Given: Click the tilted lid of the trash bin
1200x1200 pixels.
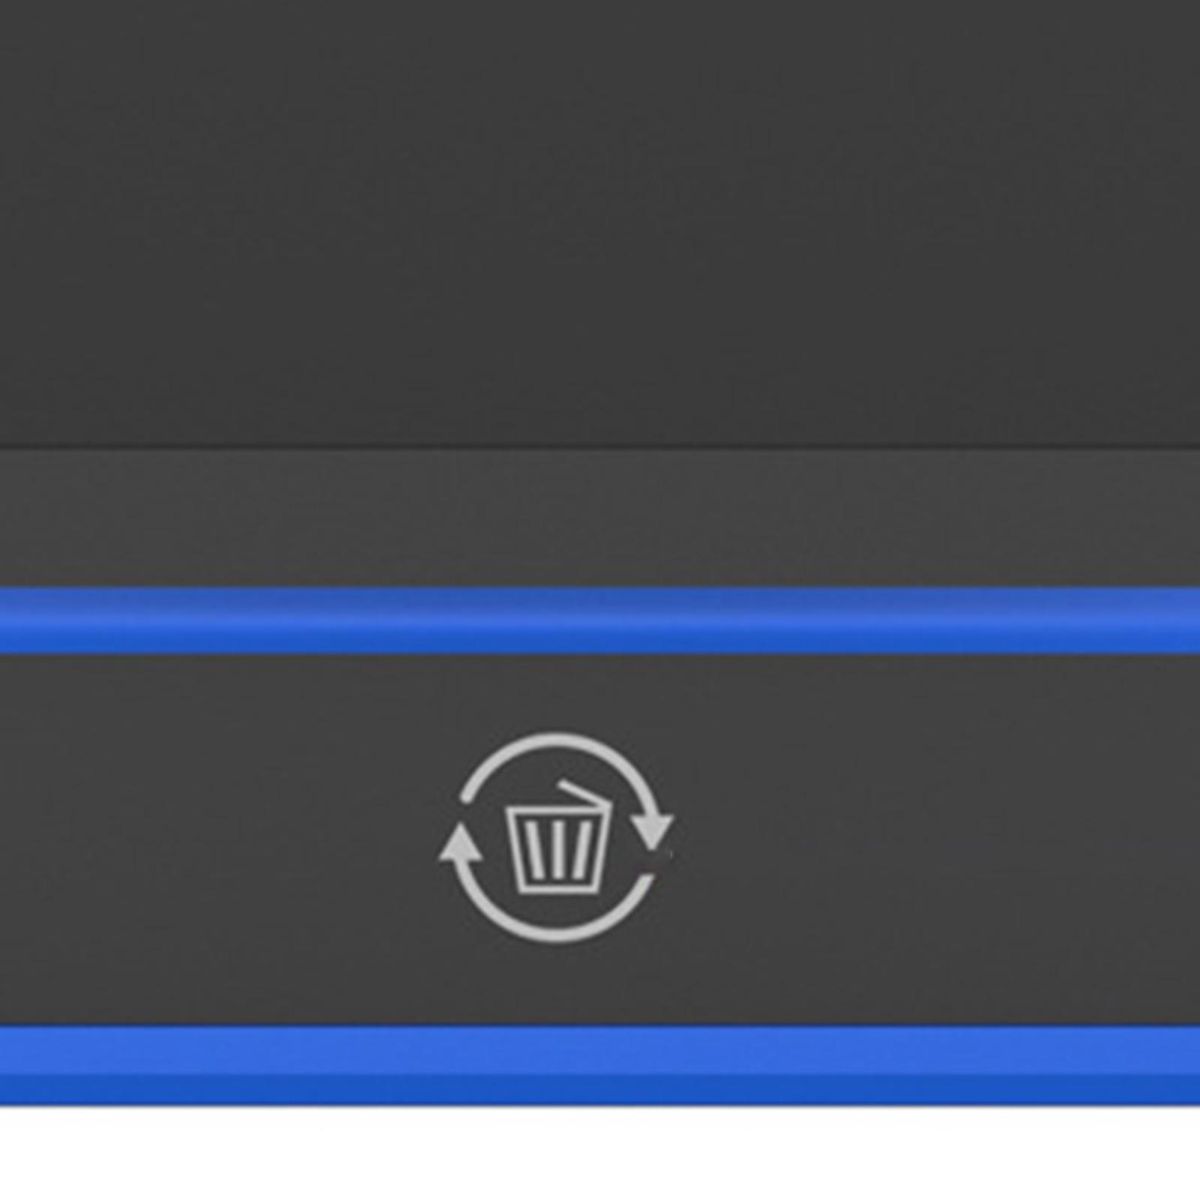Looking at the screenshot, I should point(582,795).
